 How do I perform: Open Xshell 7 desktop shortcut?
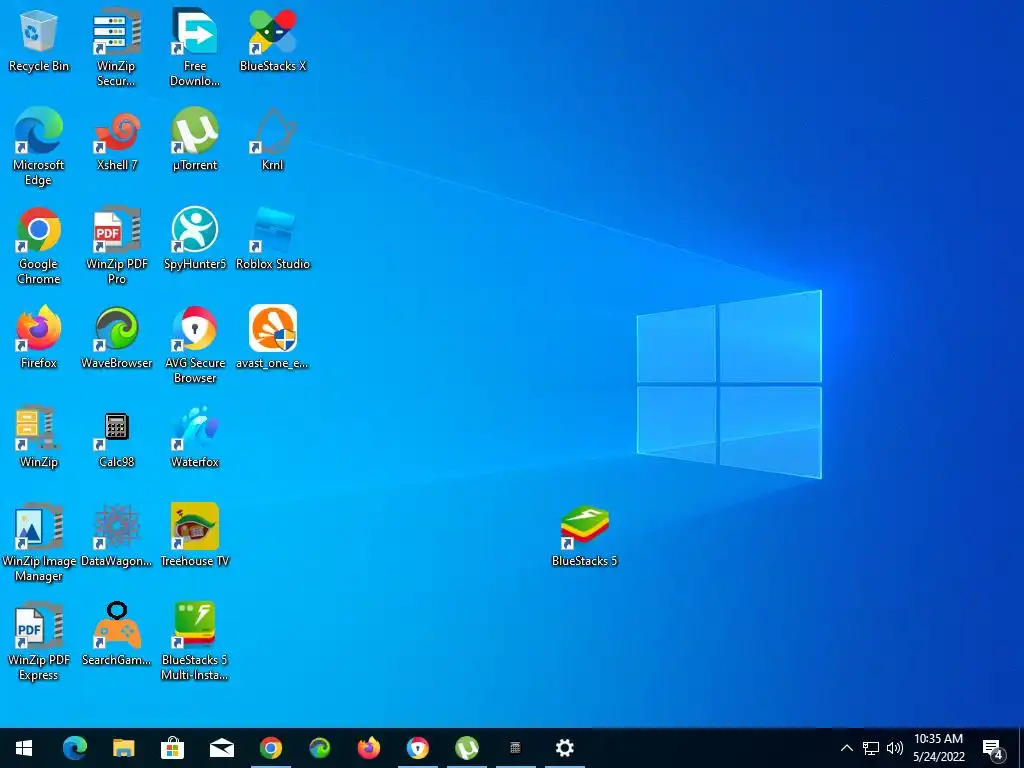click(x=116, y=140)
